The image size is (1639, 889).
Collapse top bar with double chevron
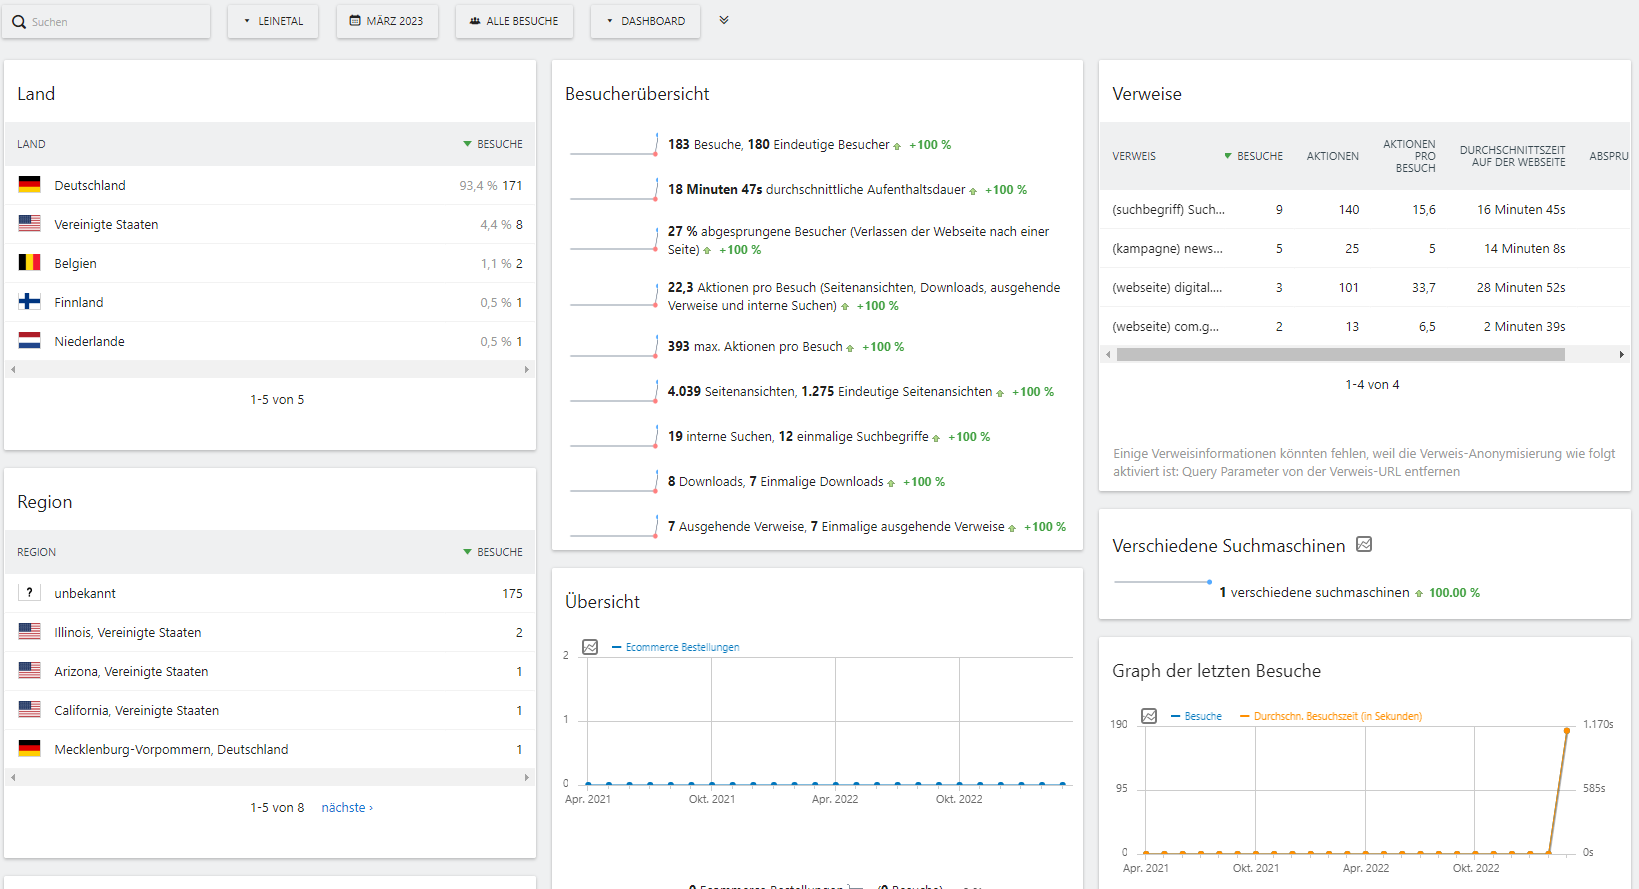724,20
